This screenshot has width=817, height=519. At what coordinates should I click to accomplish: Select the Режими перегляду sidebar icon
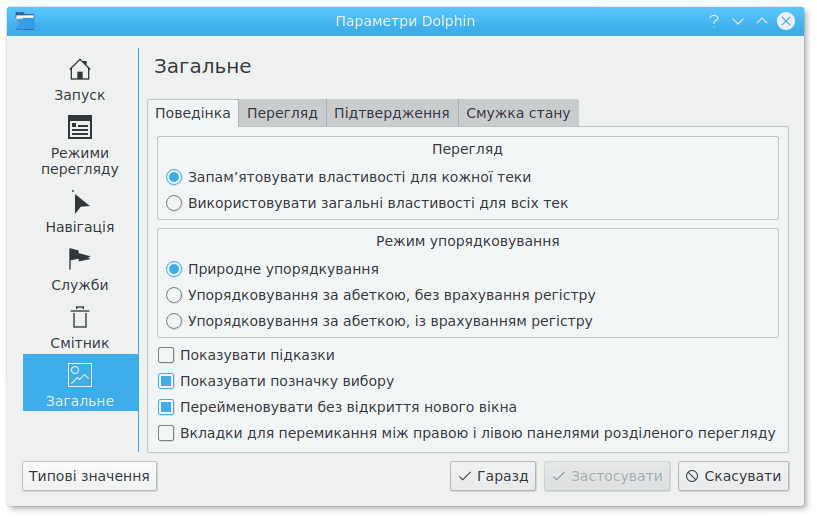[x=80, y=128]
